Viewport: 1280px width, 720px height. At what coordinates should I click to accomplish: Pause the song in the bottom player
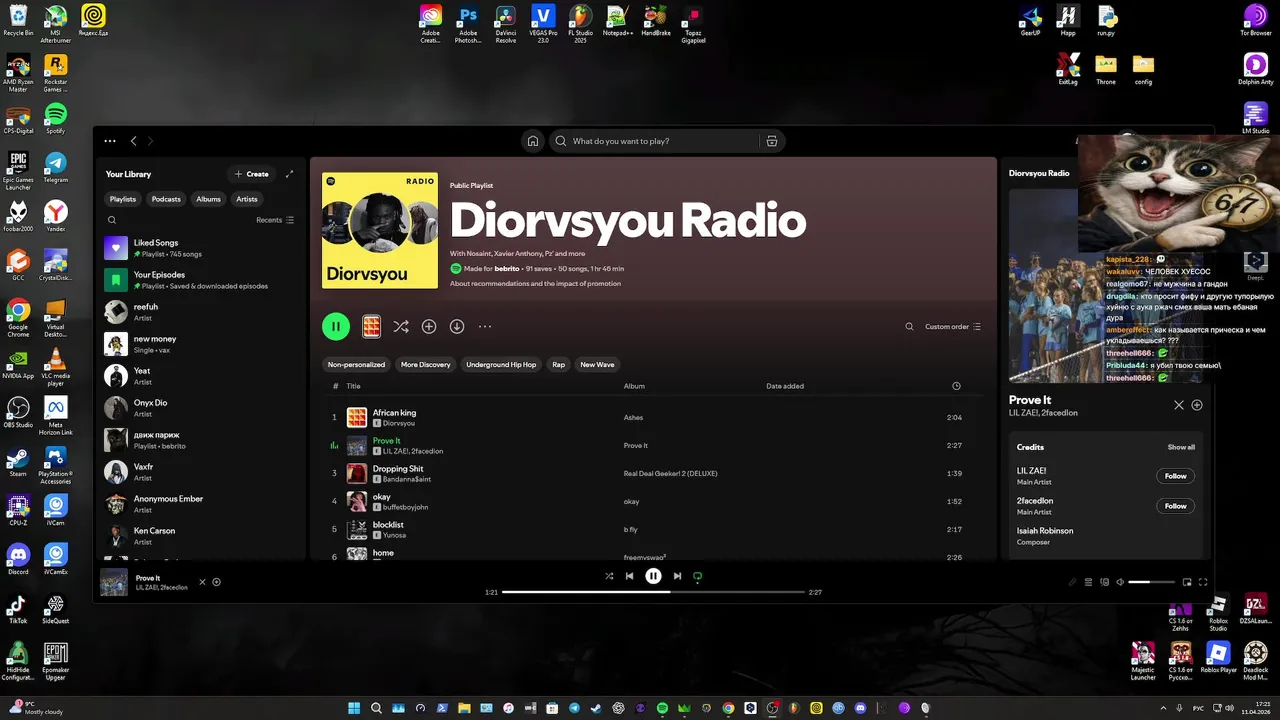653,576
